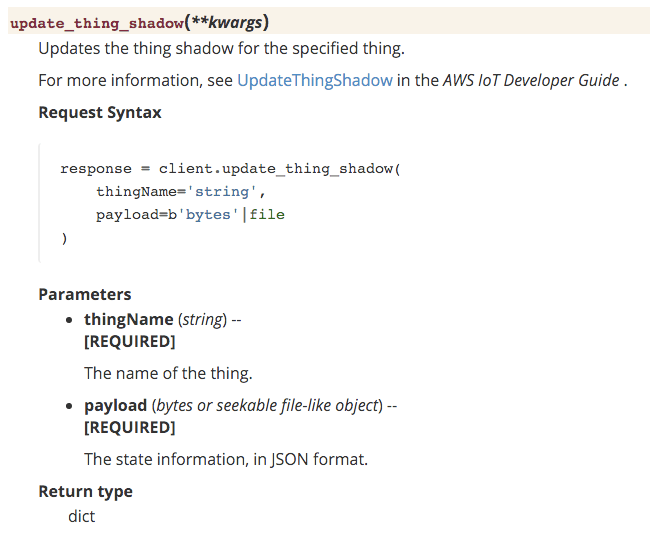Viewport: 650px width, 538px height.
Task: Click the closing parenthesis in the code block
Action: click(64, 238)
